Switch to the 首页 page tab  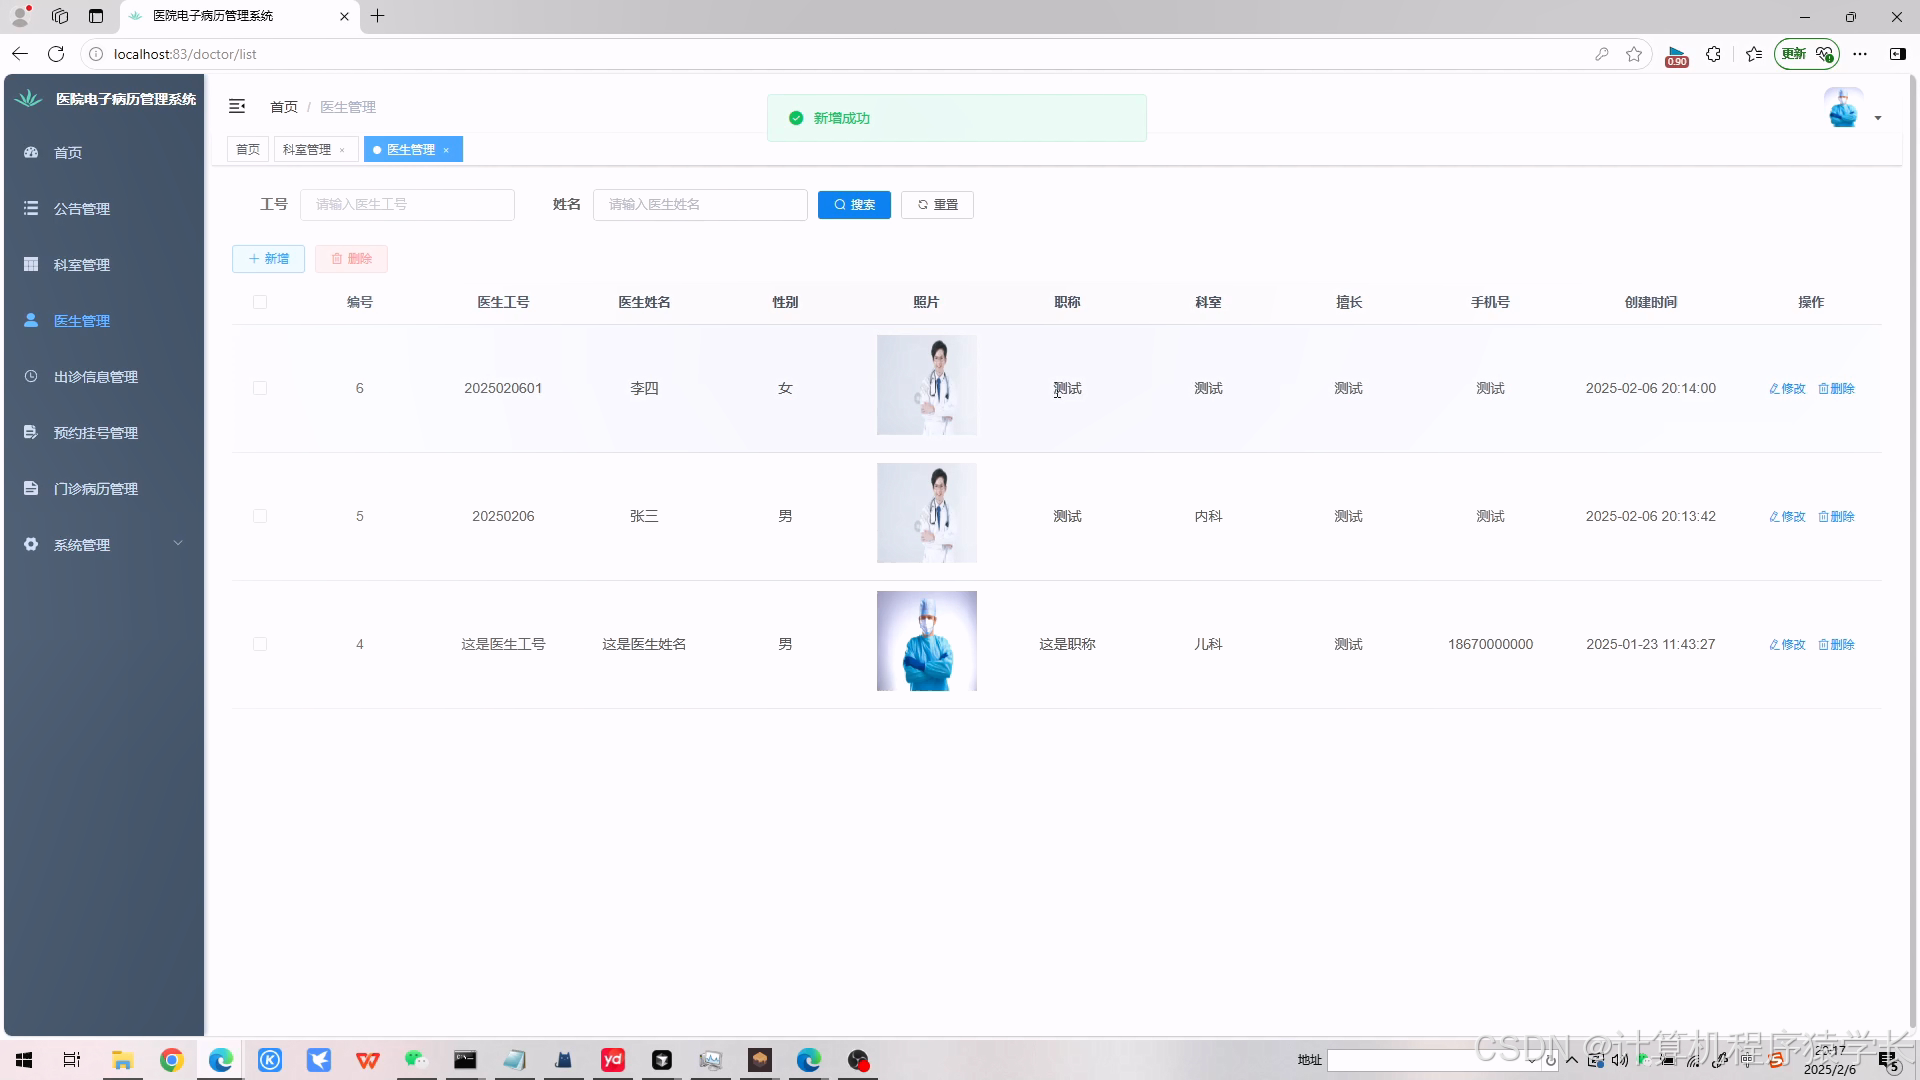(x=248, y=149)
